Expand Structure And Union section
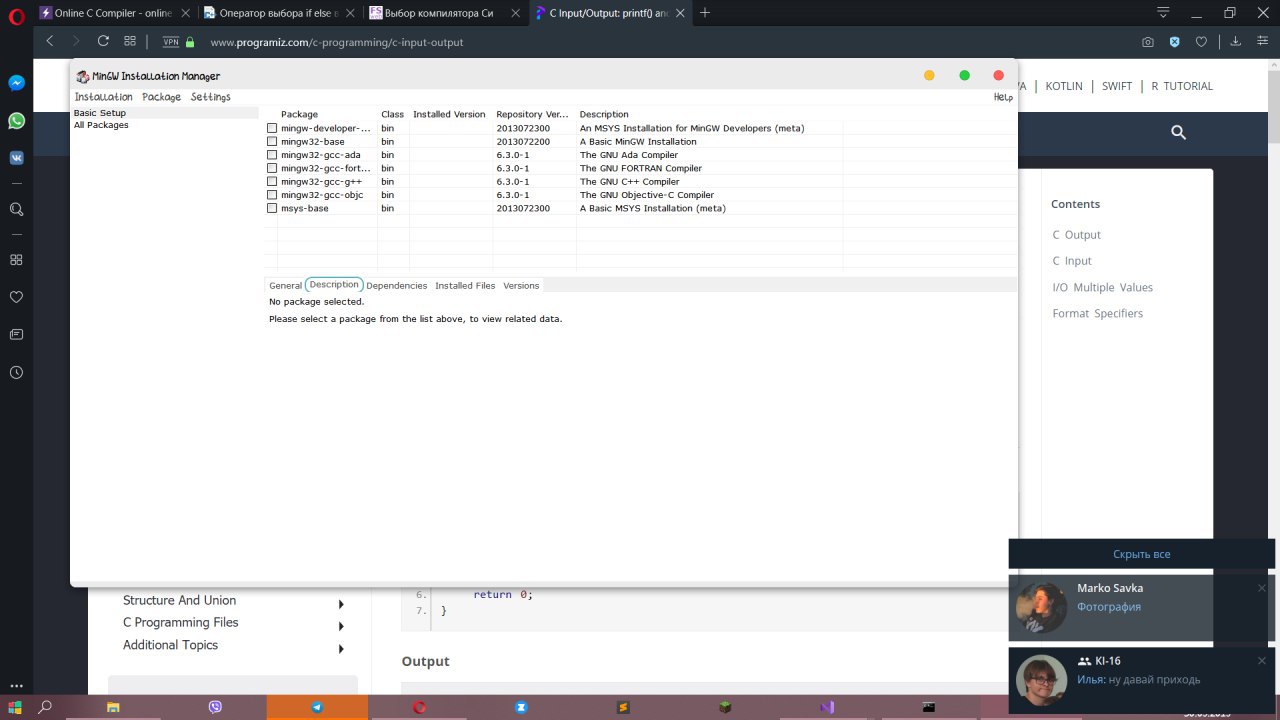This screenshot has width=1280, height=720. 341,604
